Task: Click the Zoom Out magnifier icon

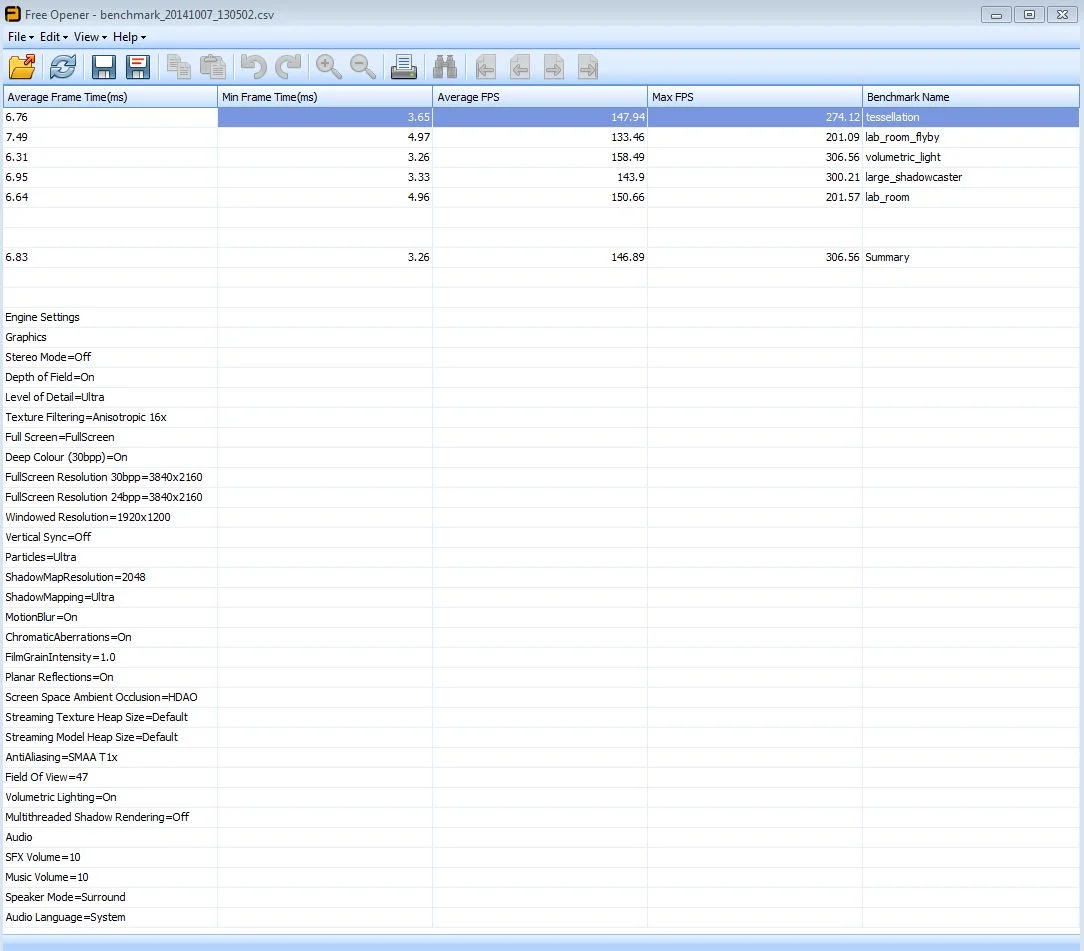Action: pos(362,67)
